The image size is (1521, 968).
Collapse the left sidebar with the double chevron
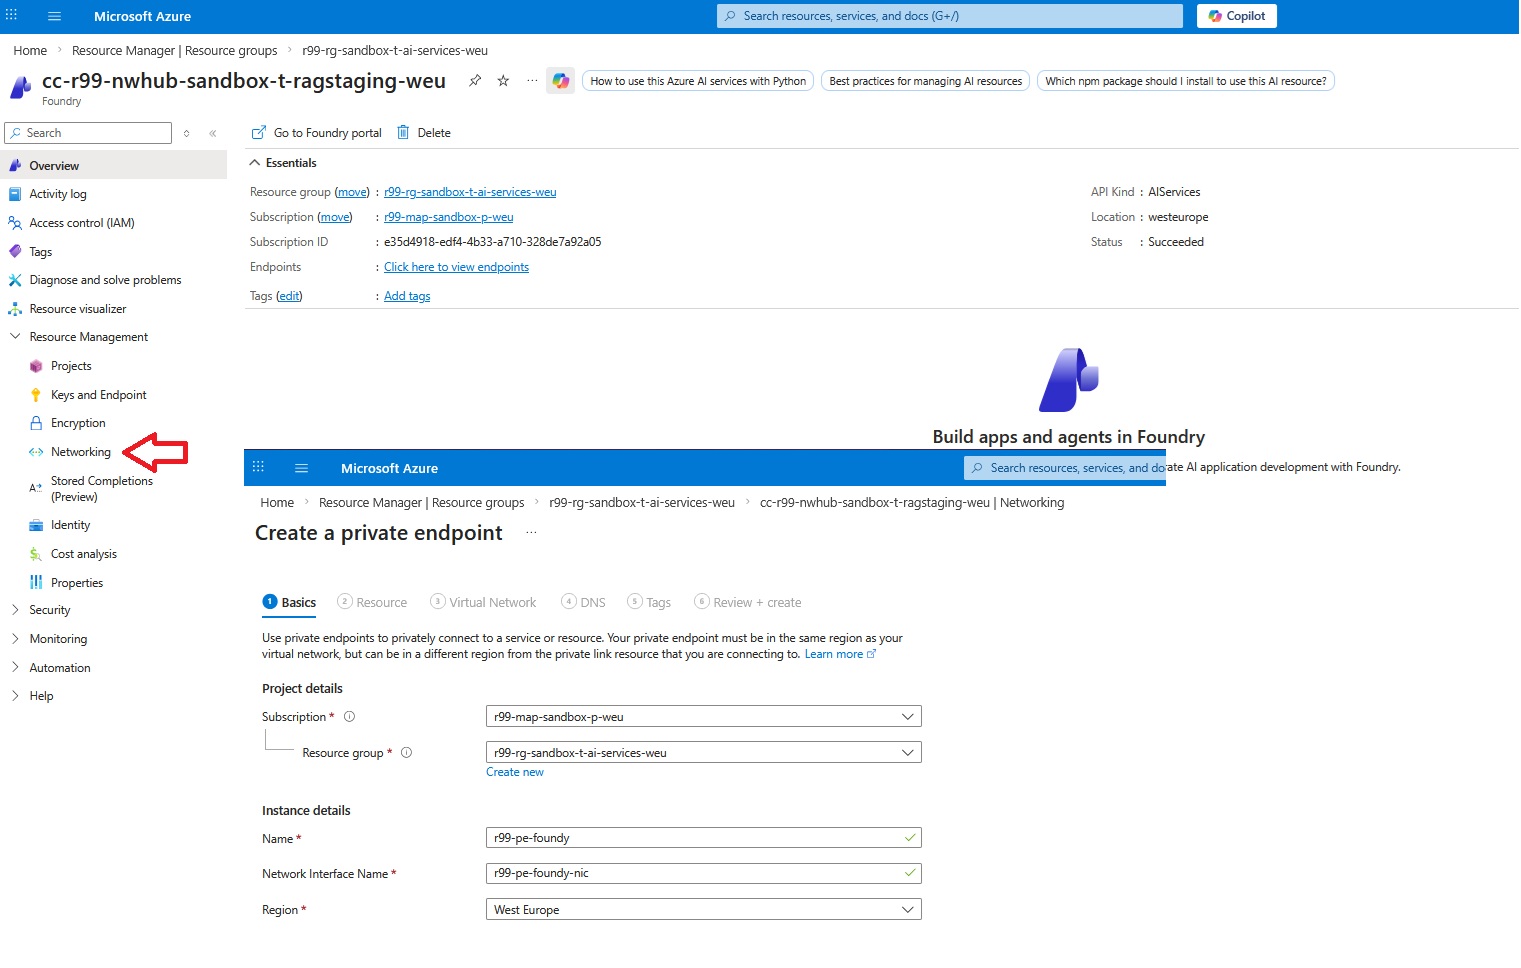pyautogui.click(x=213, y=132)
